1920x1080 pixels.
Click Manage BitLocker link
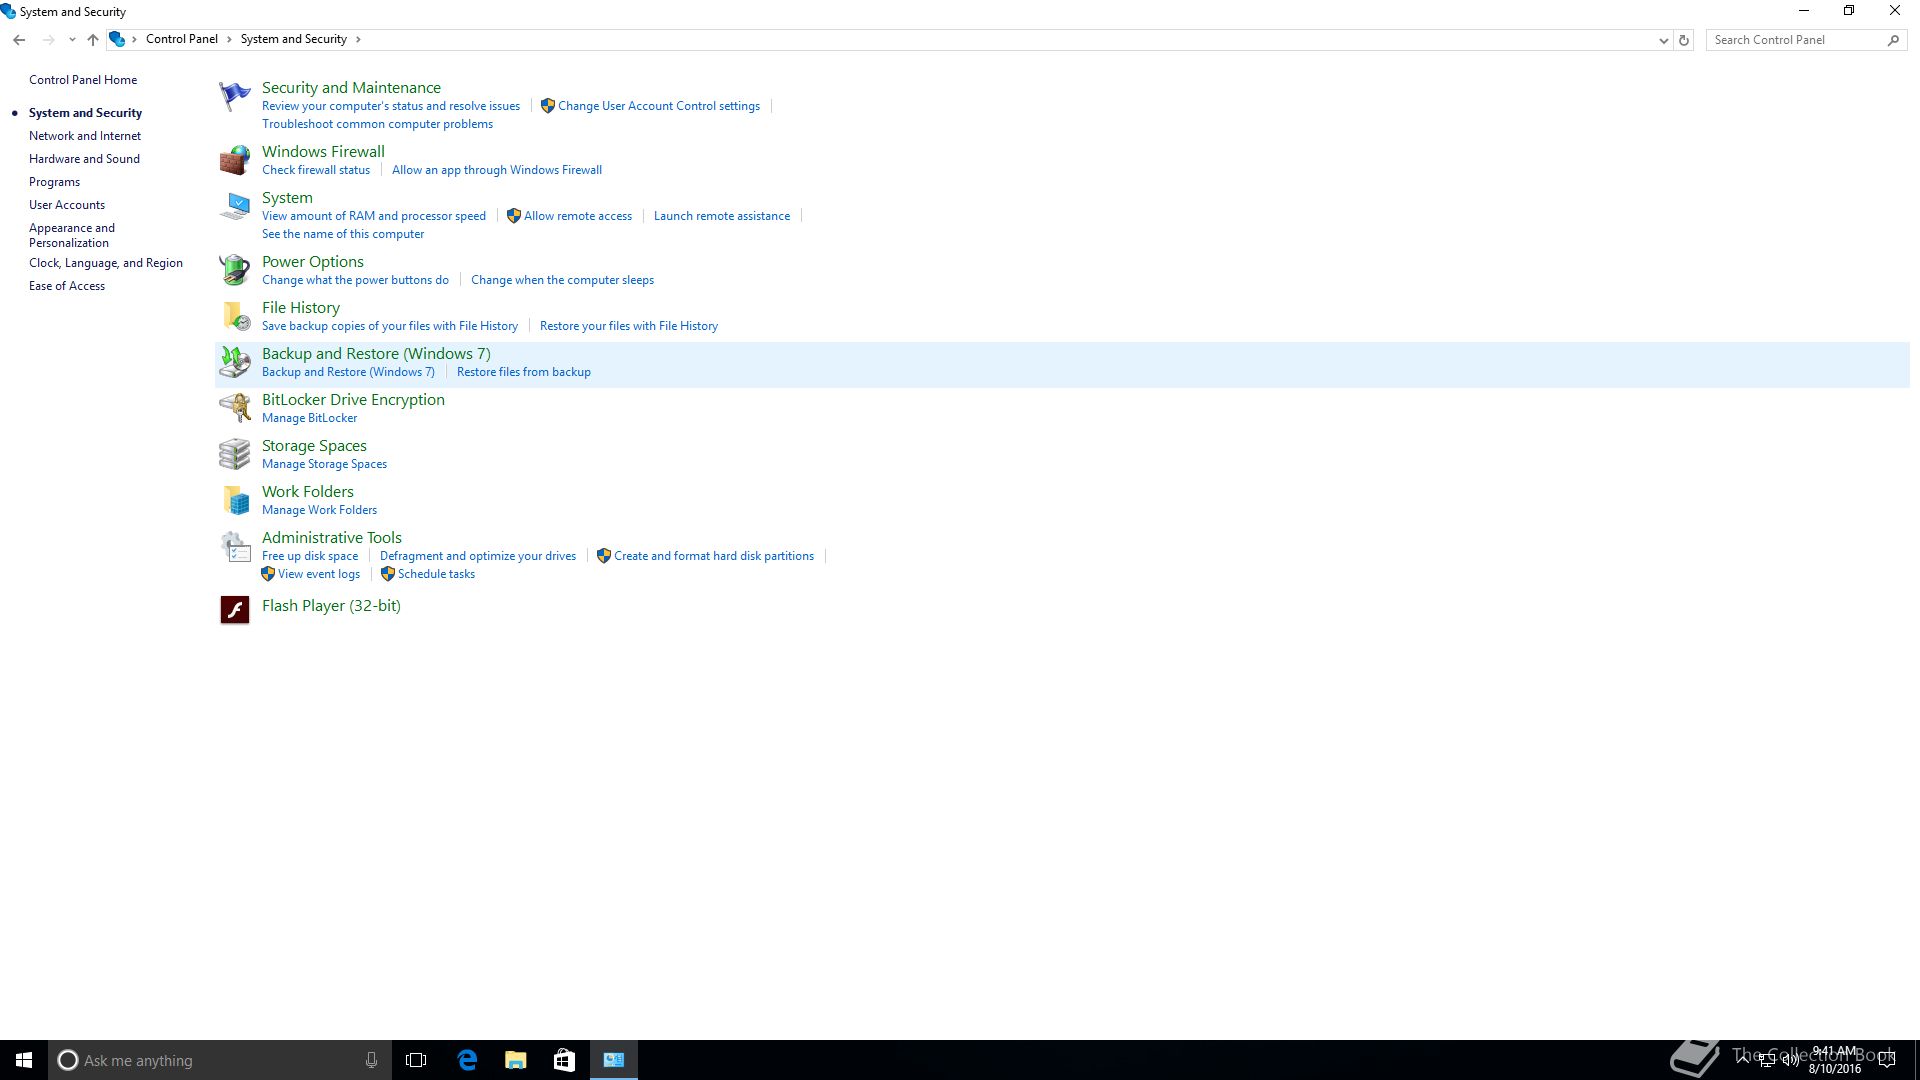pyautogui.click(x=309, y=418)
